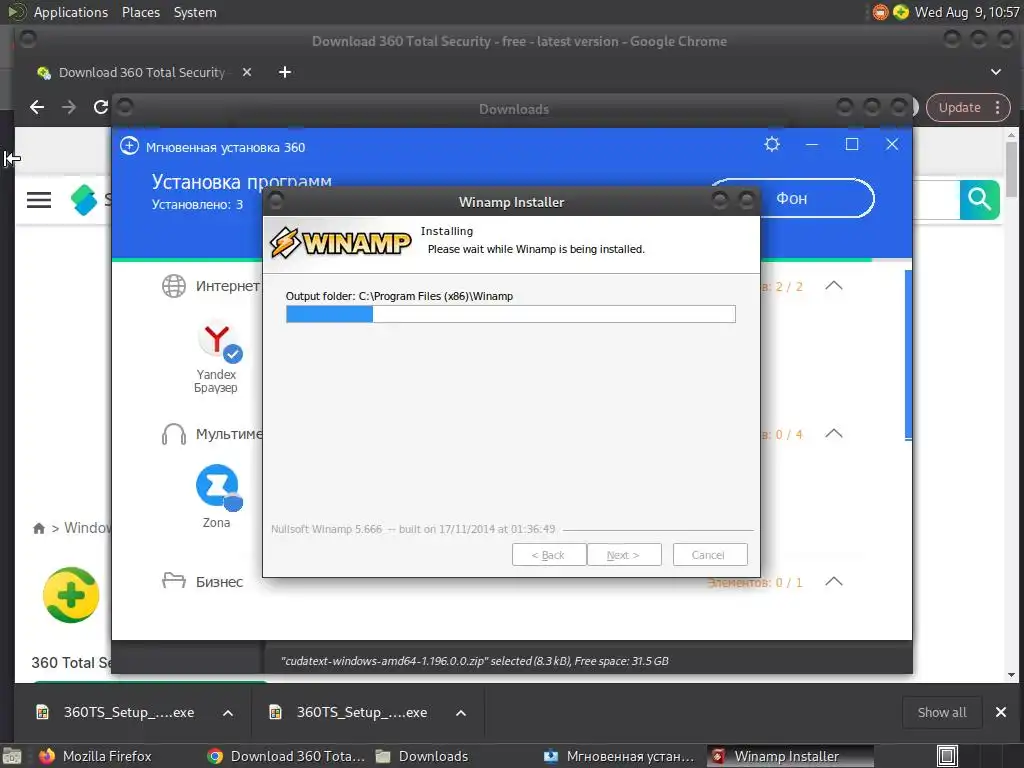Reload the Chrome page
The width and height of the screenshot is (1024, 768).
pos(101,107)
